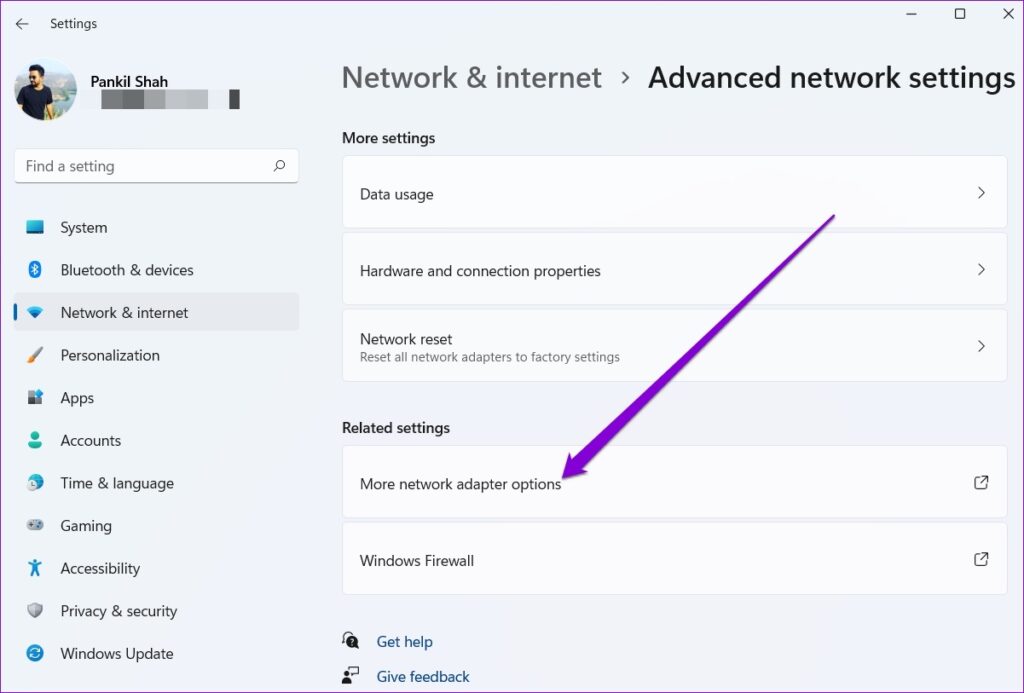This screenshot has height=693, width=1024.
Task: Select the System icon in the sidebar
Action: (x=35, y=227)
